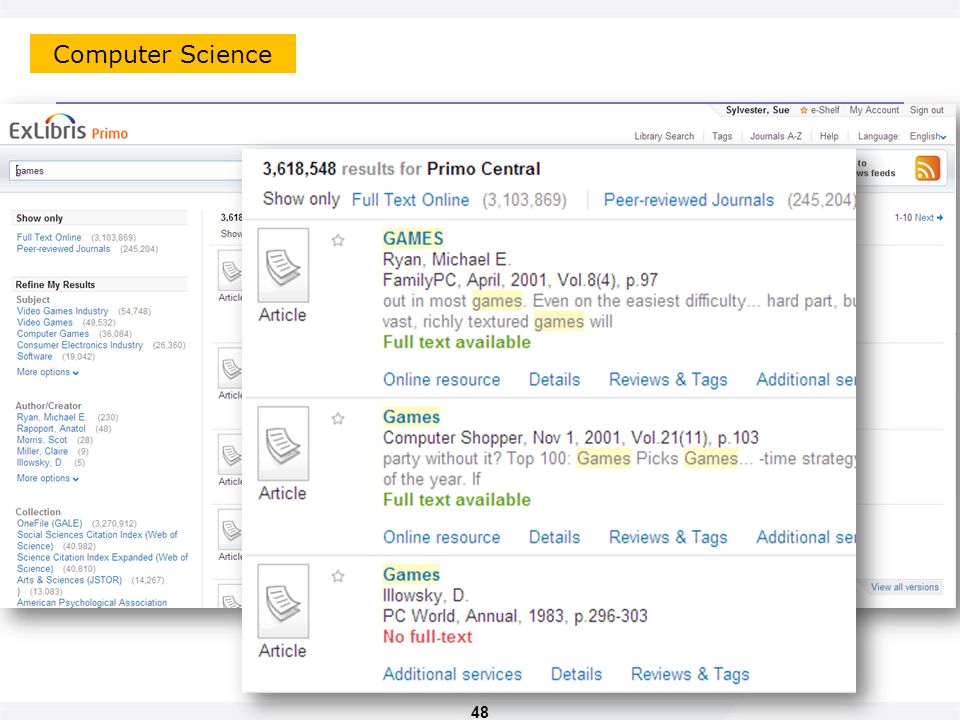Click Full text available under FamilyPC article
The image size is (960, 720).
457,342
